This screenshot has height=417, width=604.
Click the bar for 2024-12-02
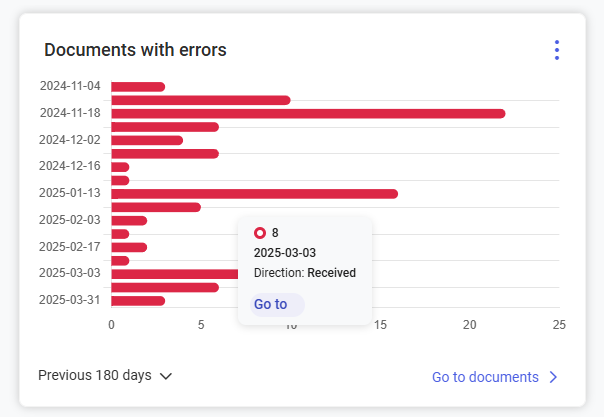click(147, 140)
